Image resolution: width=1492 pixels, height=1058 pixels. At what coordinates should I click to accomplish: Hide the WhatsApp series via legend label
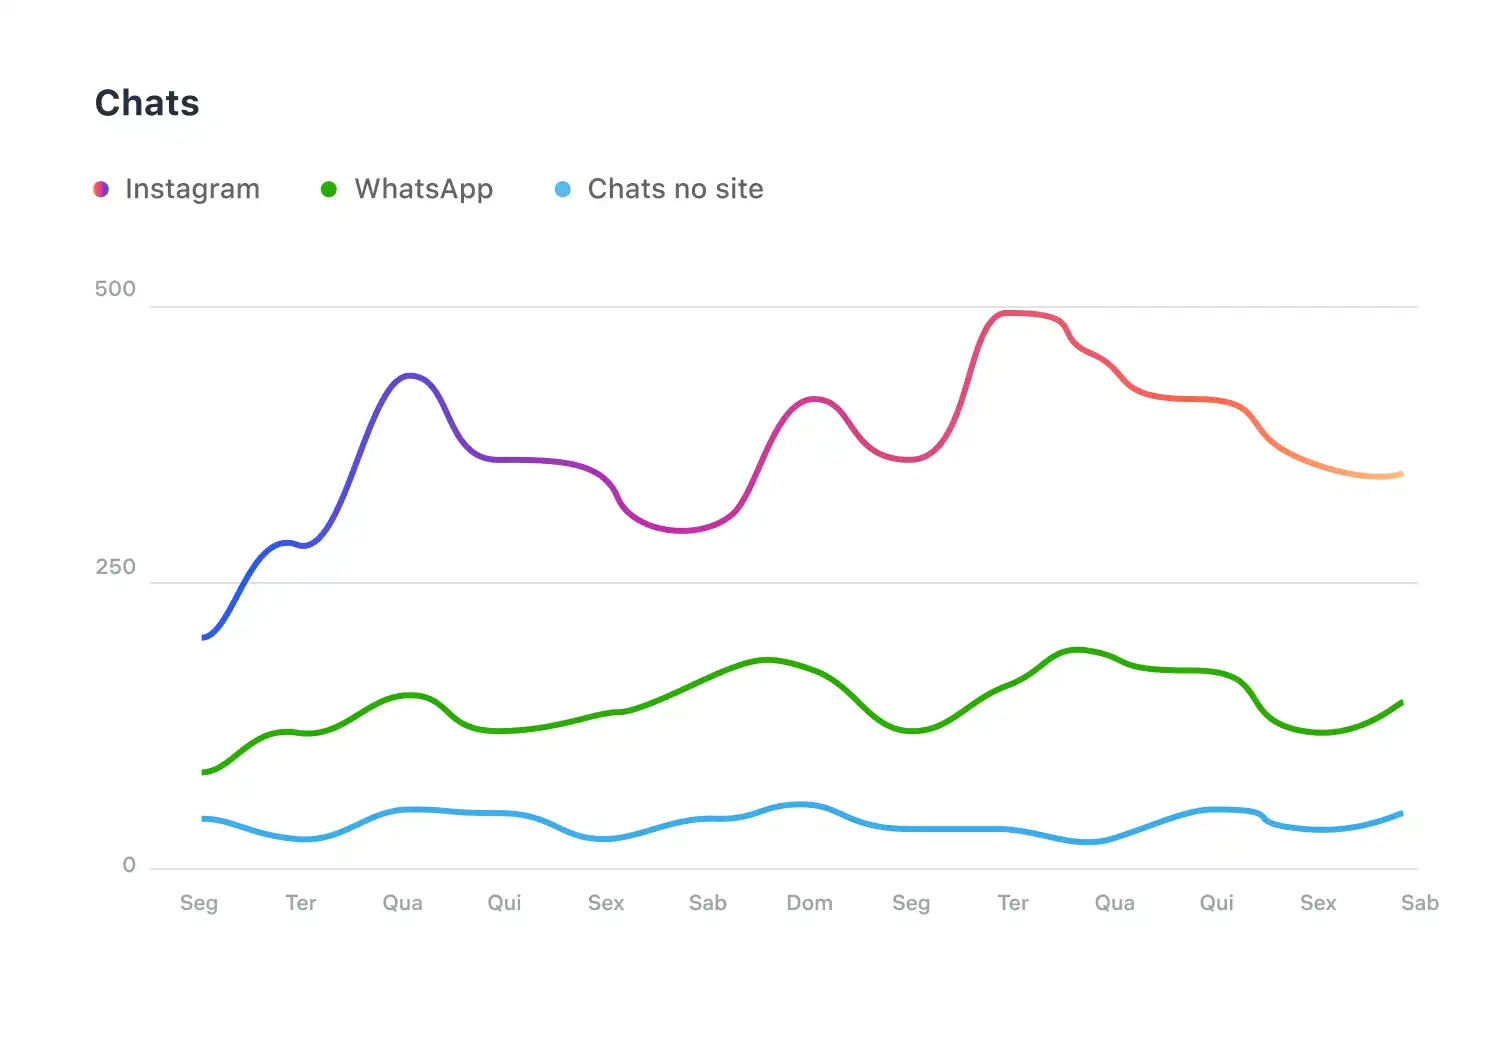point(423,189)
